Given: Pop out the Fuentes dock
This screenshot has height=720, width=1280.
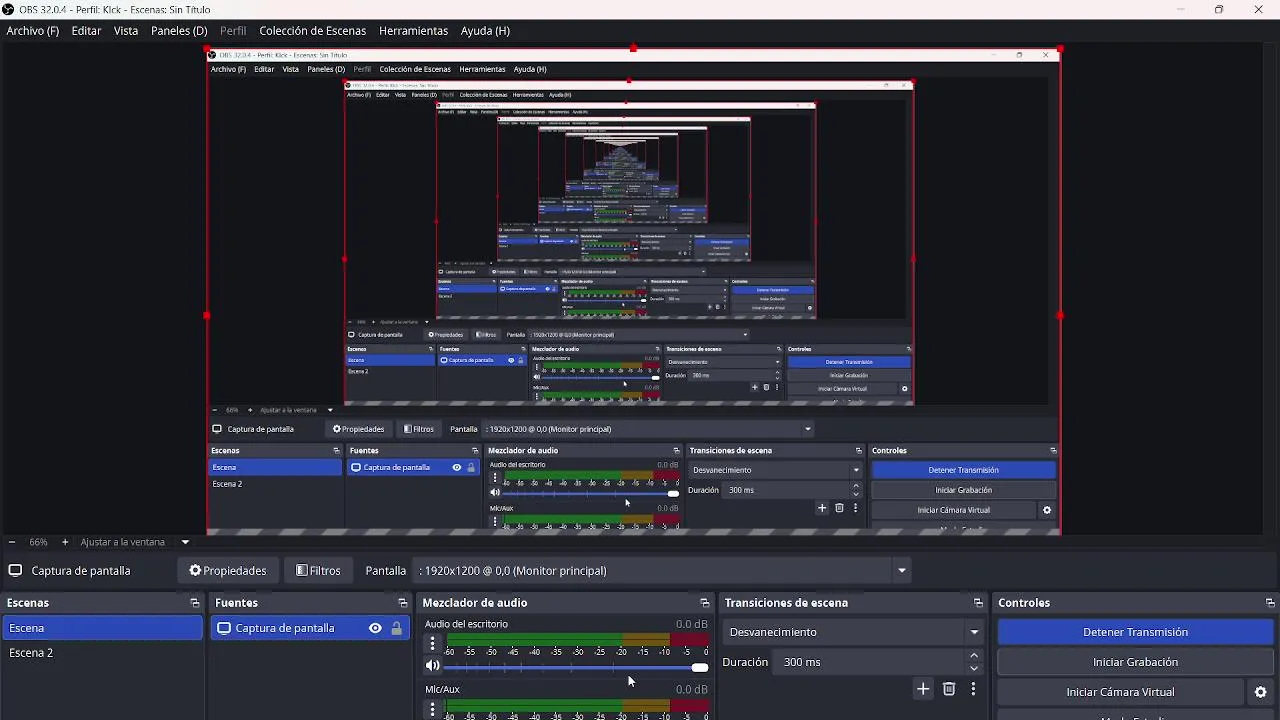Looking at the screenshot, I should coord(403,603).
